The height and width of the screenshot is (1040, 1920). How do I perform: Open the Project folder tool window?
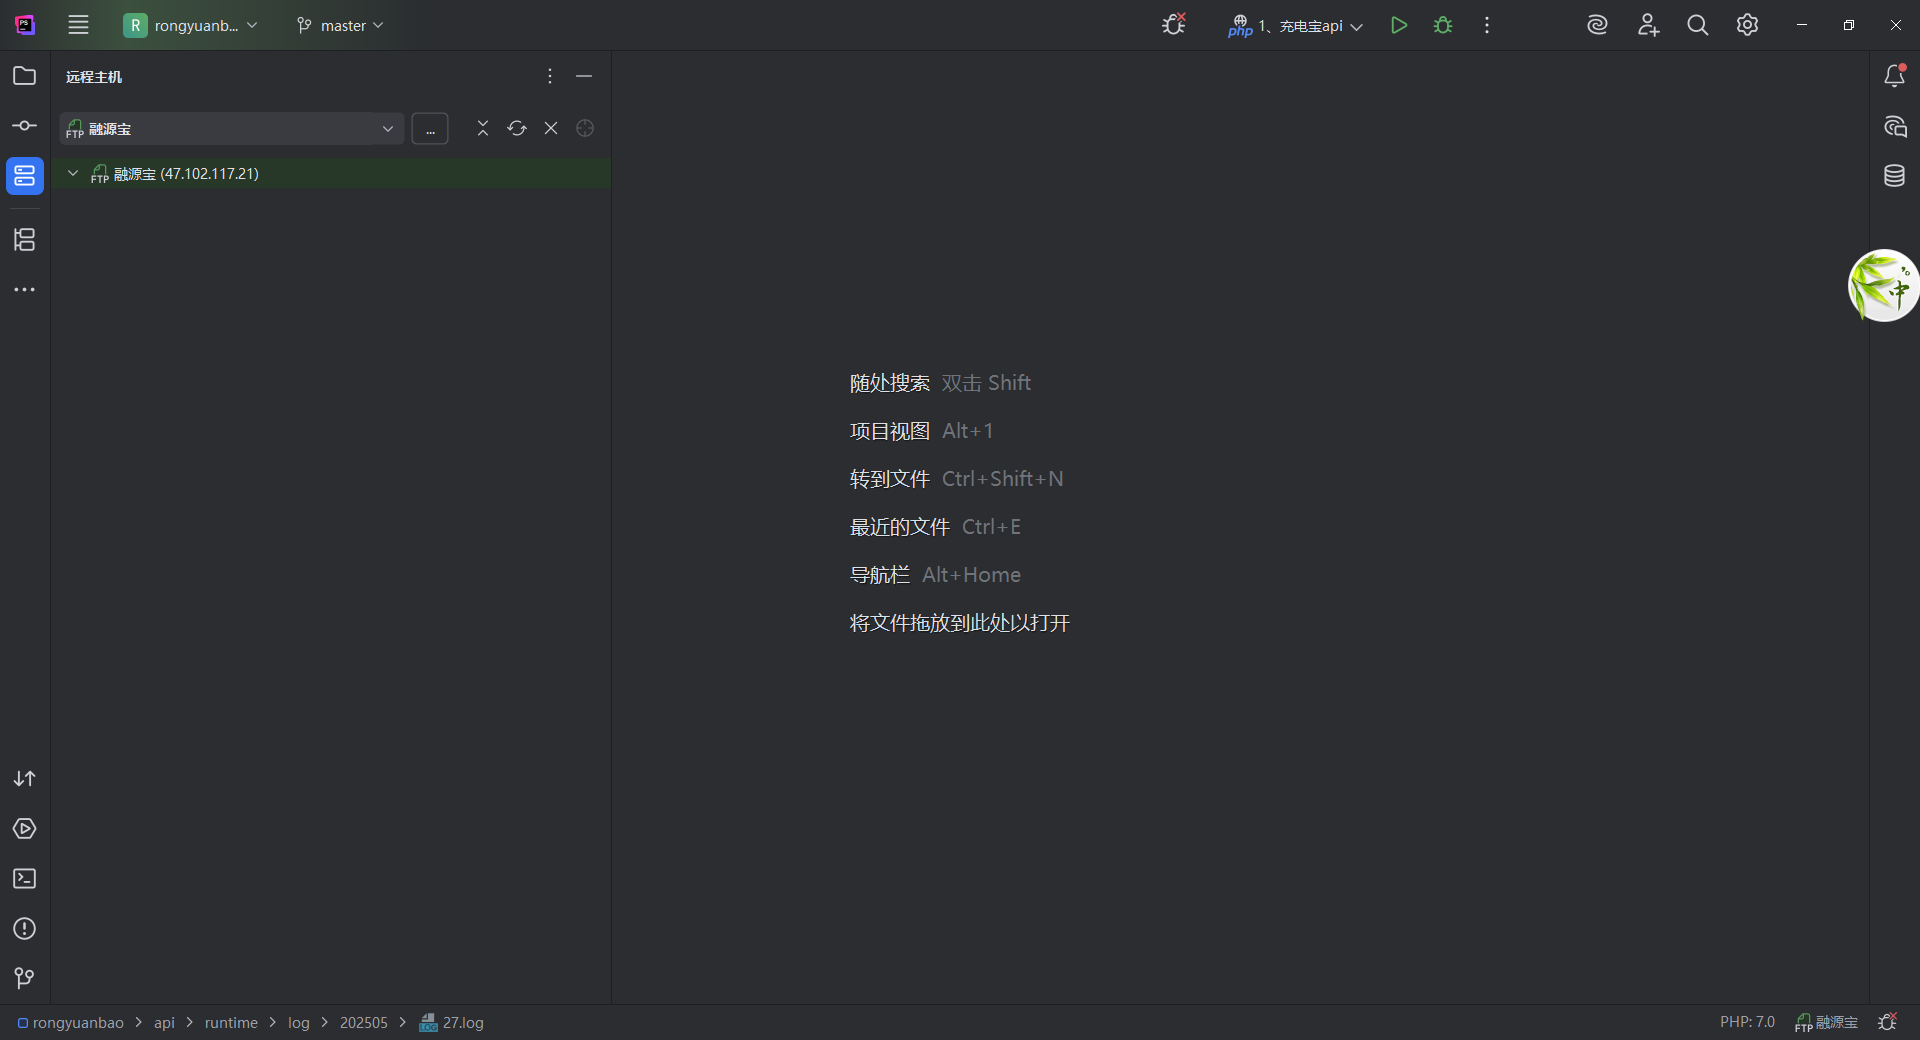[25, 76]
